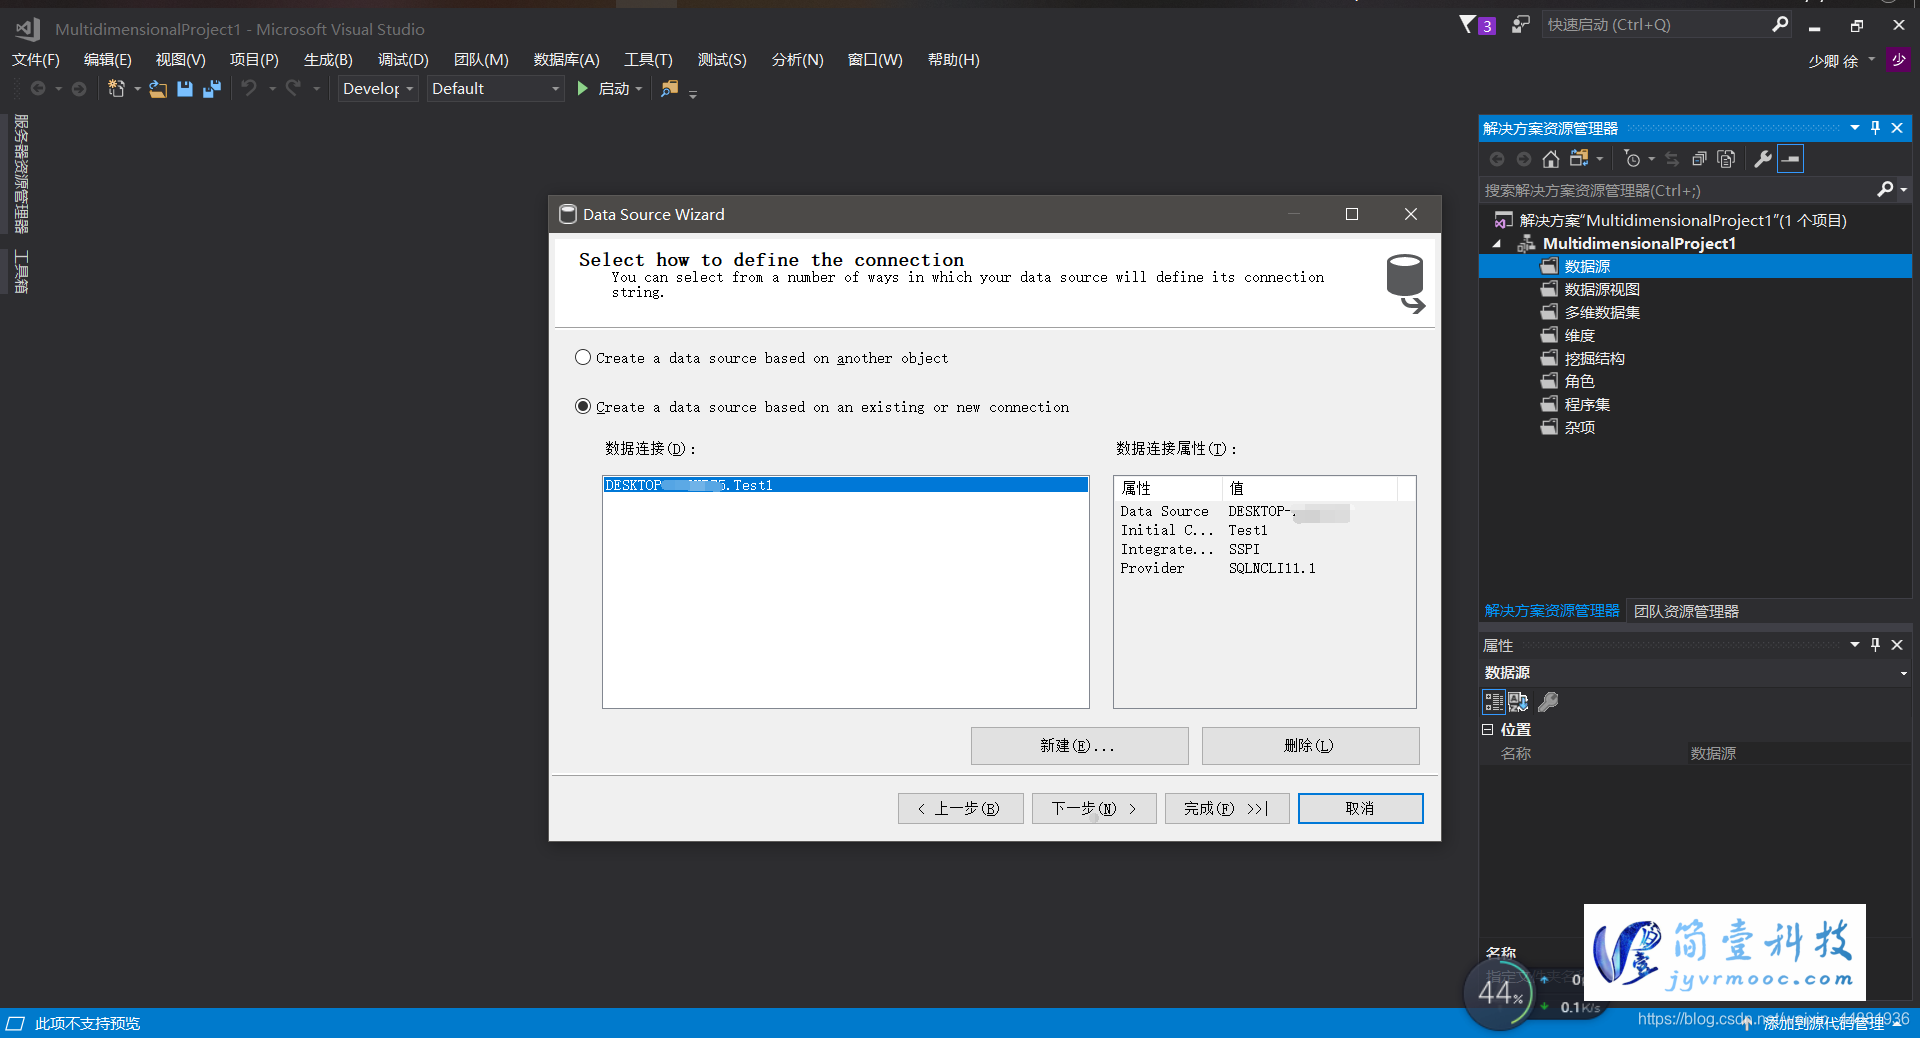Open the 数据库(A) menu
Viewport: 1920px width, 1038px height.
567,60
